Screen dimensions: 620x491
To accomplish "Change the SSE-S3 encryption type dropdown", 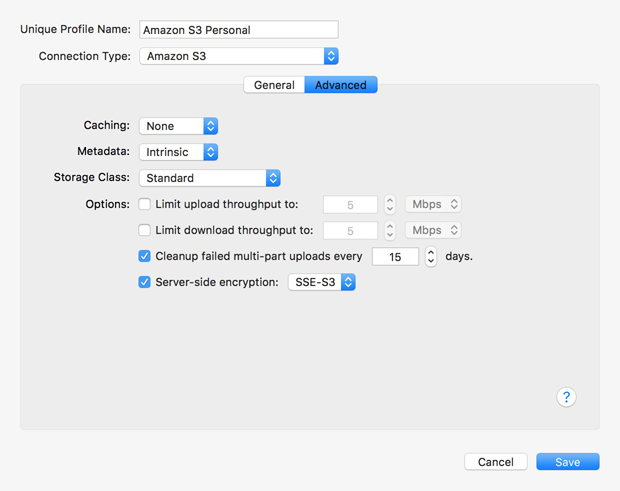I will tap(322, 282).
